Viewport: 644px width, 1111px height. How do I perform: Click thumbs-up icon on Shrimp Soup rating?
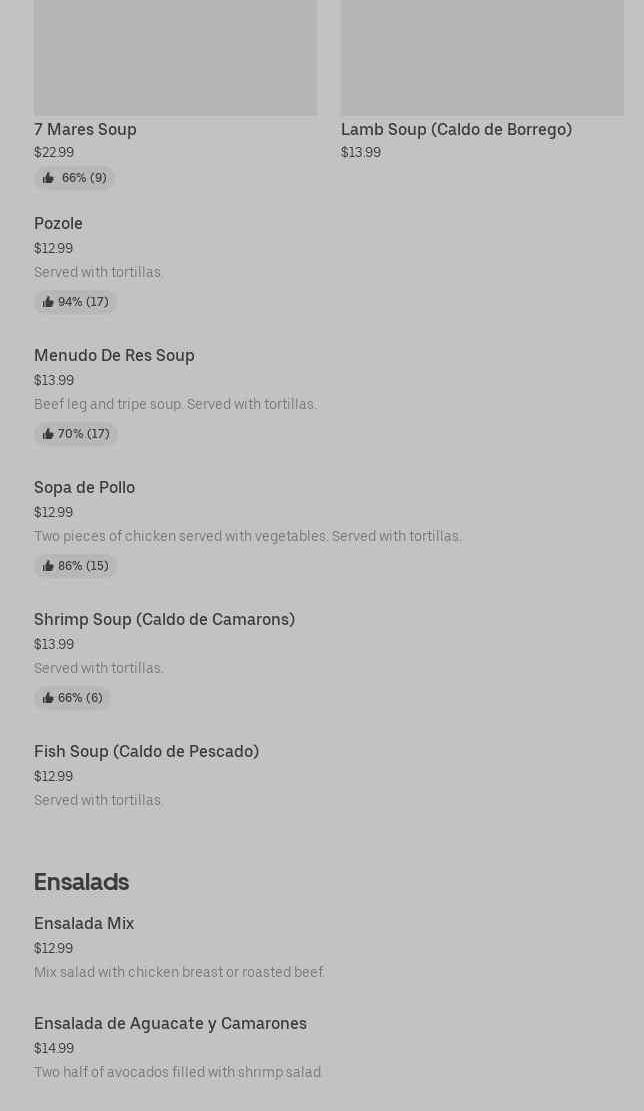48,698
